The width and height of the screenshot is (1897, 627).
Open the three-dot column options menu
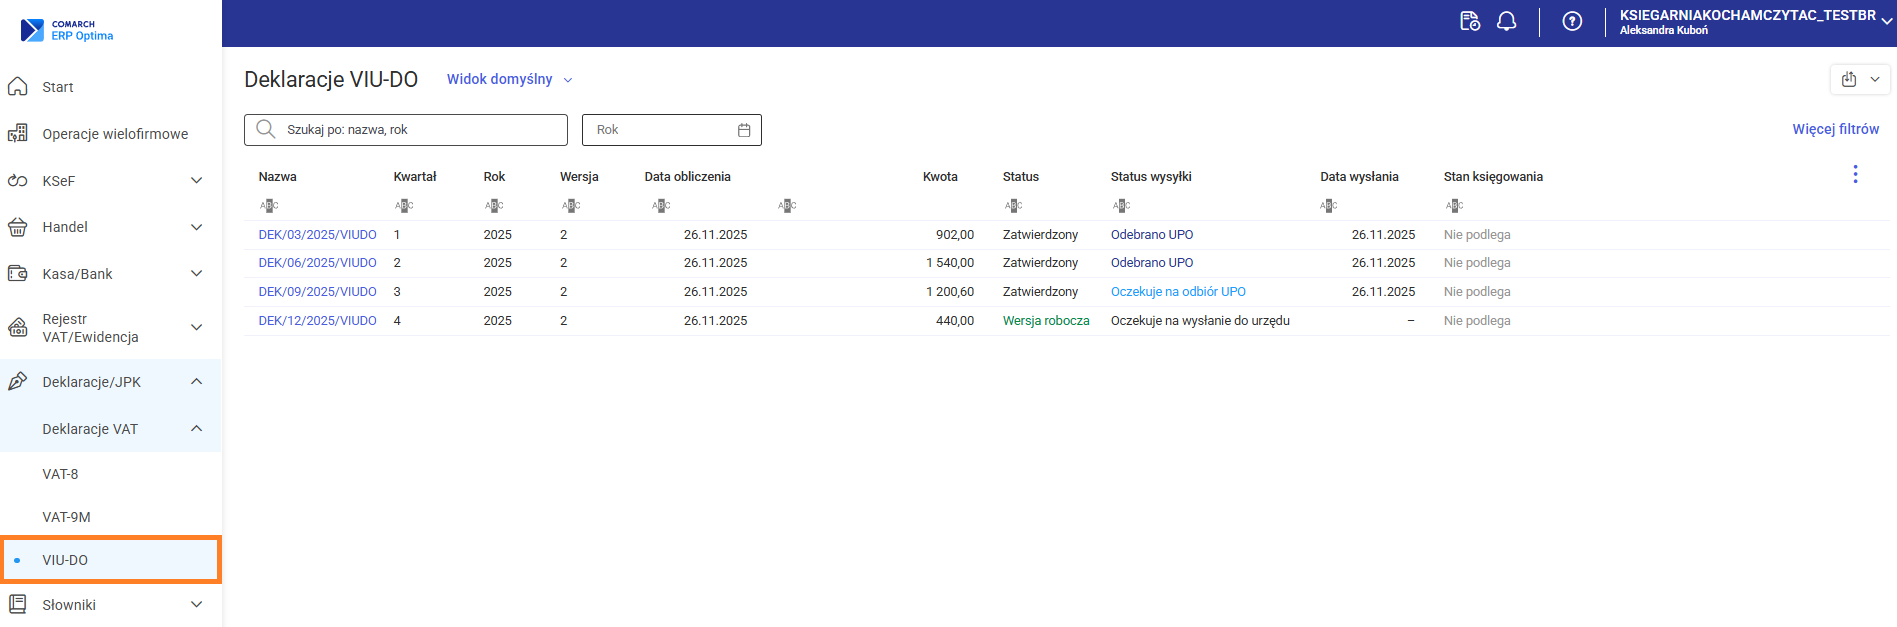[x=1855, y=175]
